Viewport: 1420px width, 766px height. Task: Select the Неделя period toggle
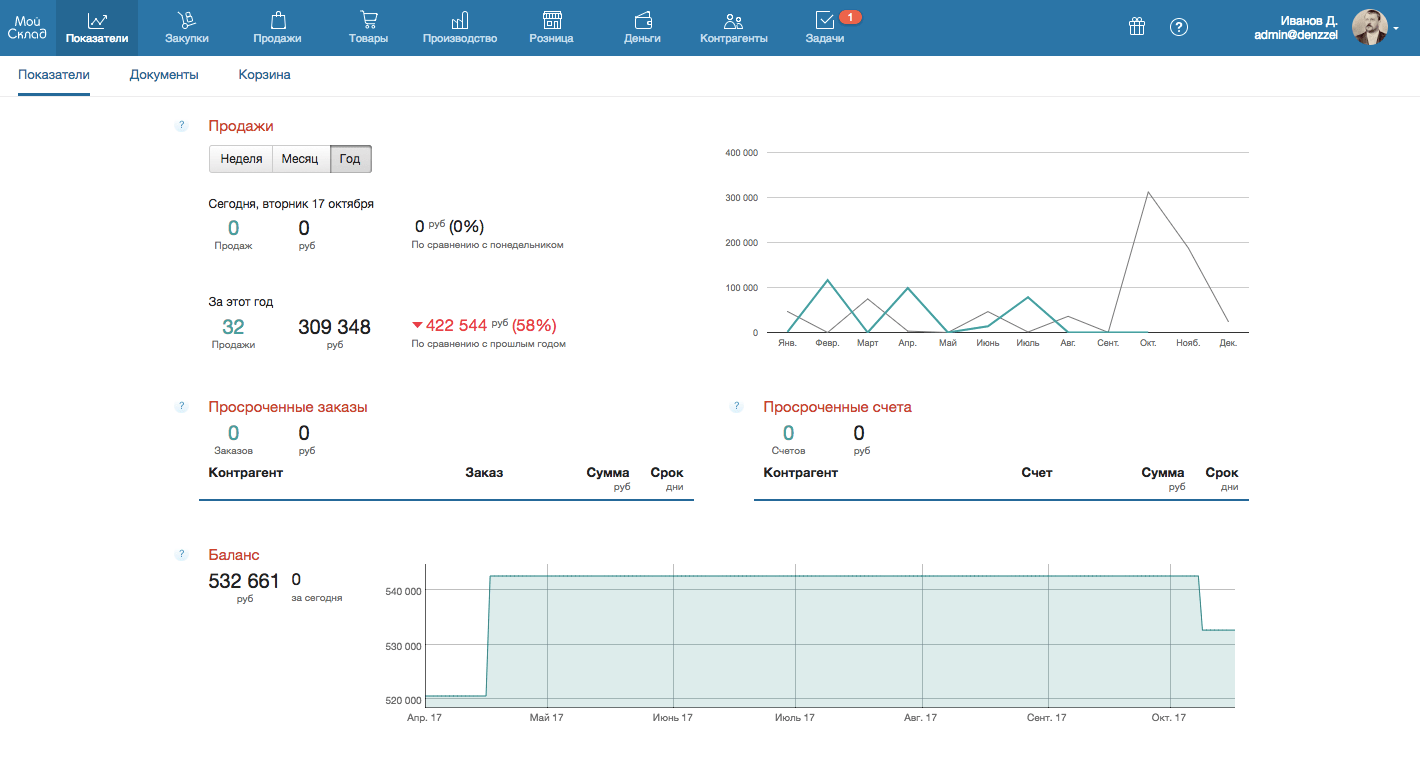click(241, 159)
